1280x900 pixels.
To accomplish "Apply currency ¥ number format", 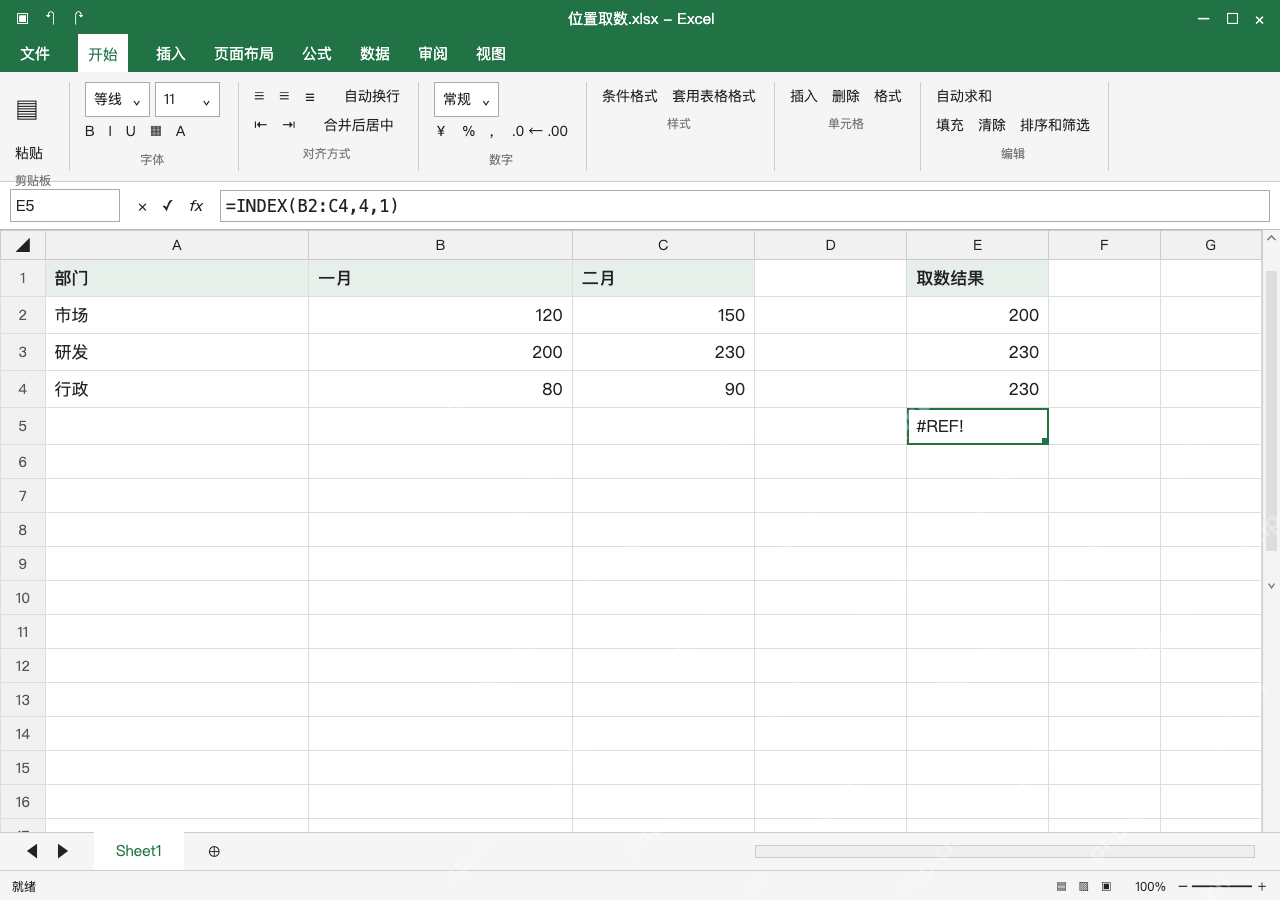I will [x=441, y=131].
